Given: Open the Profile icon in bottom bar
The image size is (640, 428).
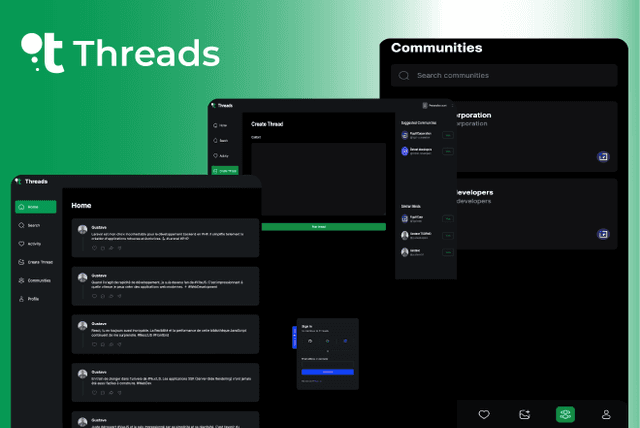Looking at the screenshot, I should click(606, 414).
